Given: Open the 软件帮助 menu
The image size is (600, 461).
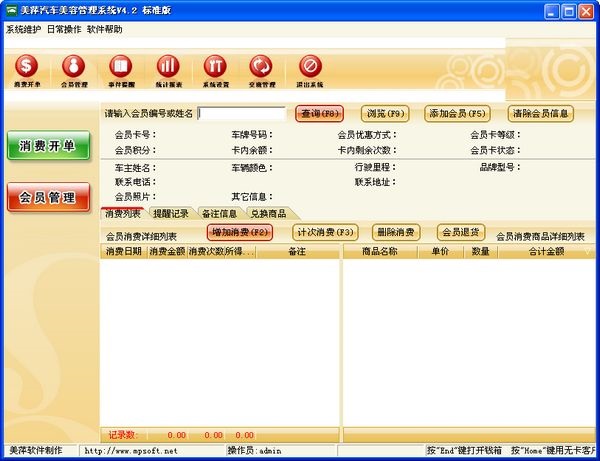Looking at the screenshot, I should click(x=104, y=29).
